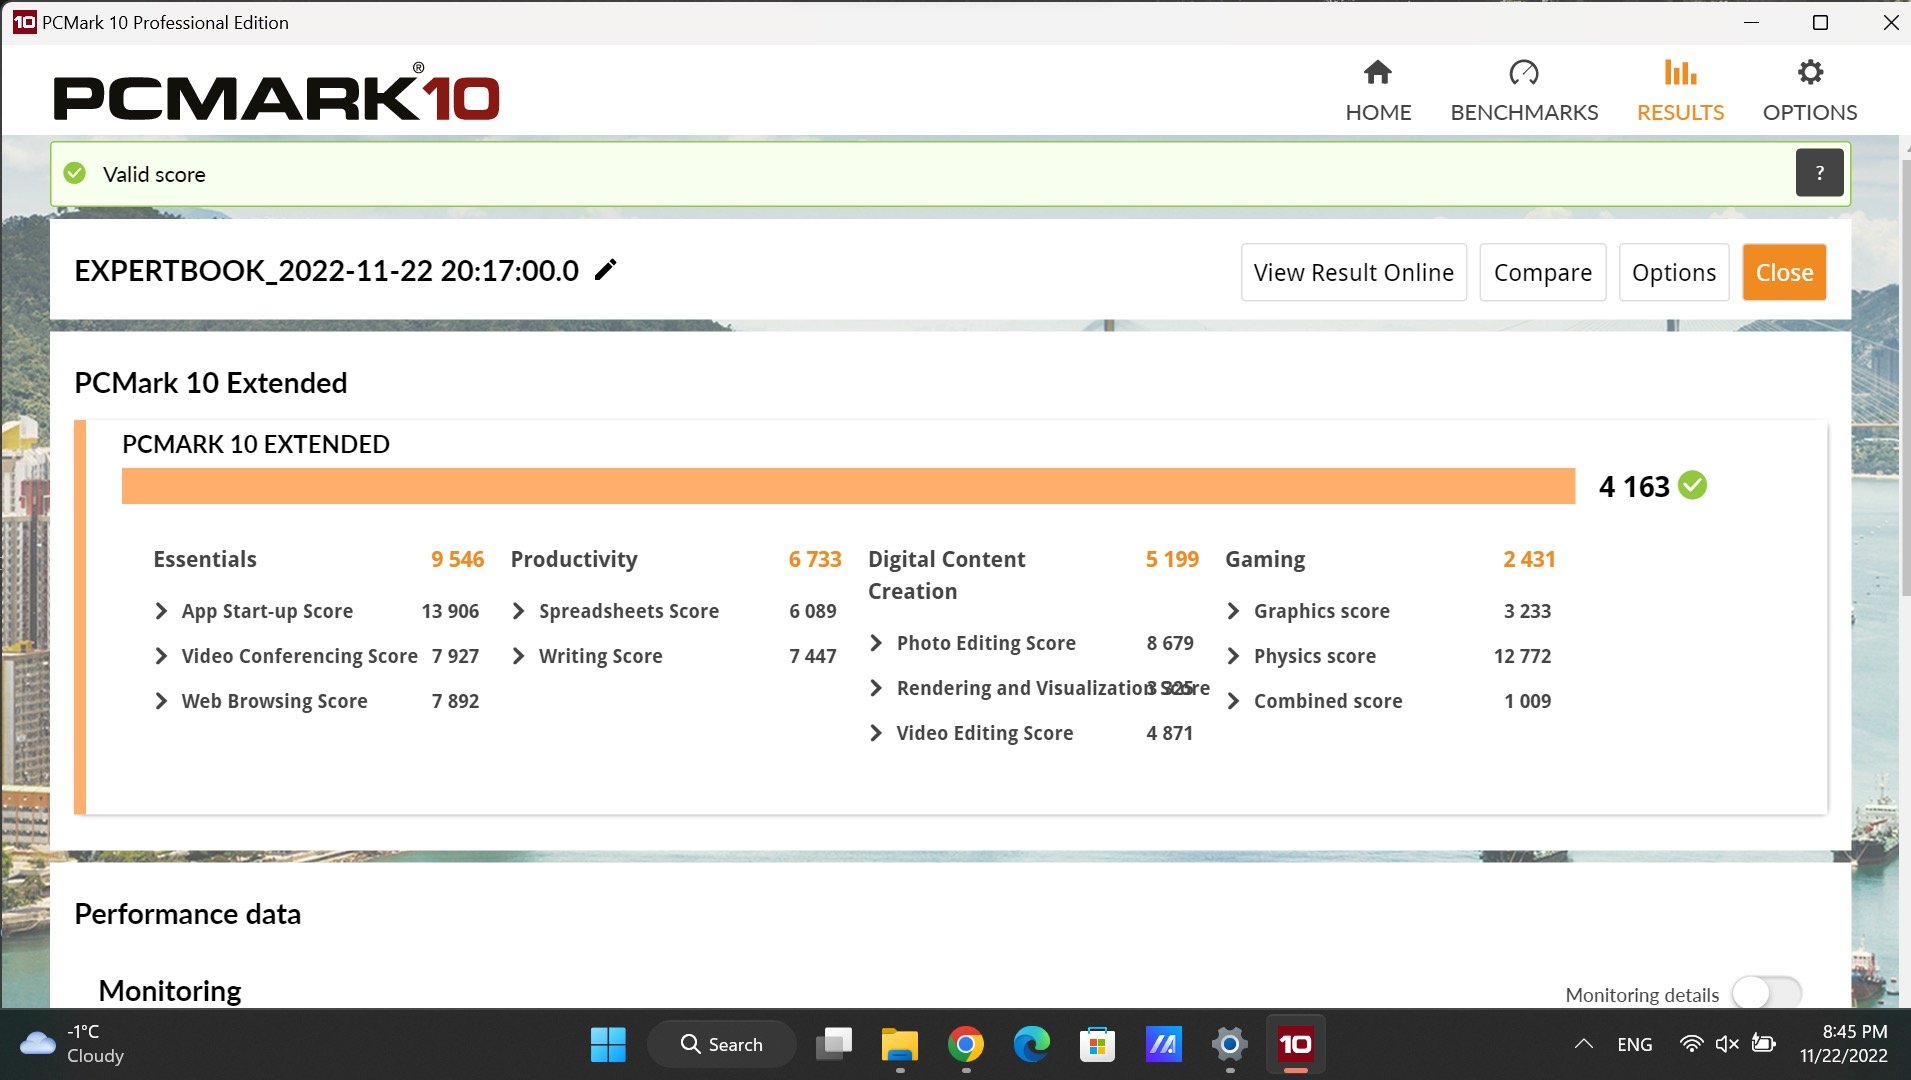Show hidden tray icons chevron
Screen dimensions: 1911x1080
(1583, 1044)
